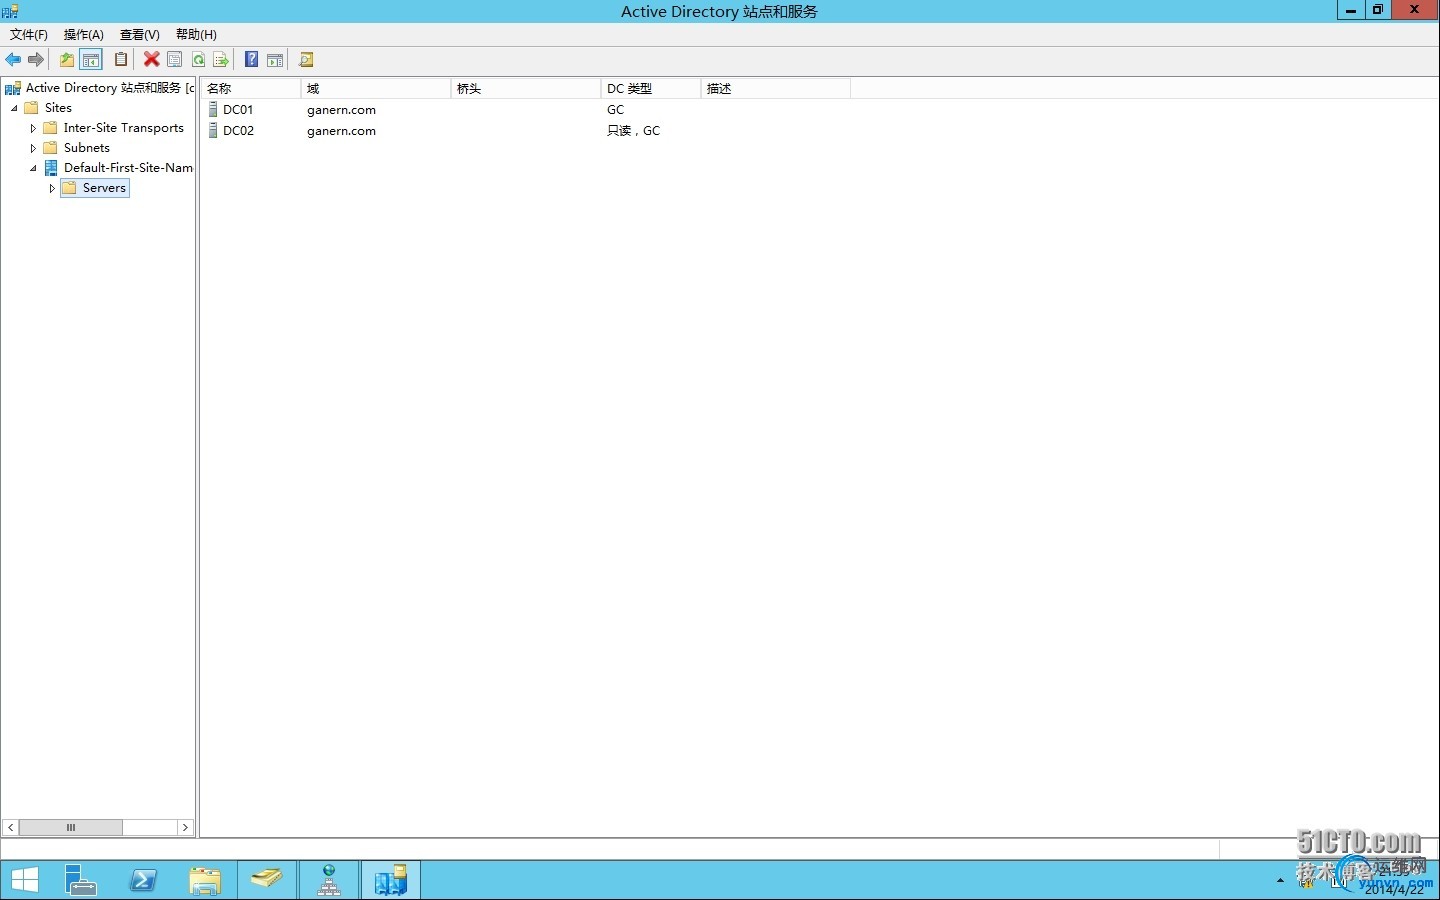Viewport: 1440px width, 900px height.
Task: Select the Subnets folder in tree
Action: (87, 148)
